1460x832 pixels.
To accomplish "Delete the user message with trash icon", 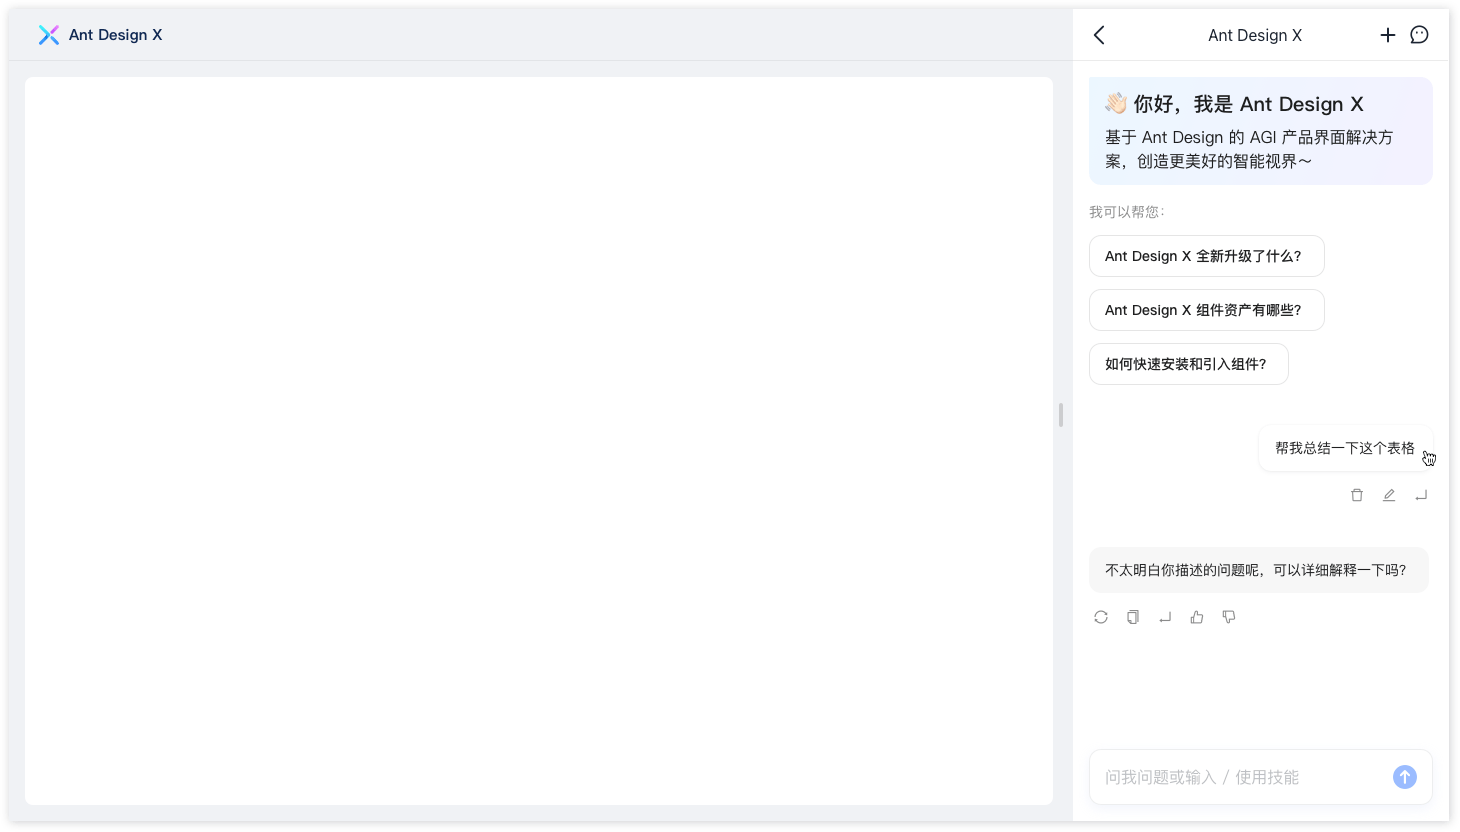I will 1357,495.
